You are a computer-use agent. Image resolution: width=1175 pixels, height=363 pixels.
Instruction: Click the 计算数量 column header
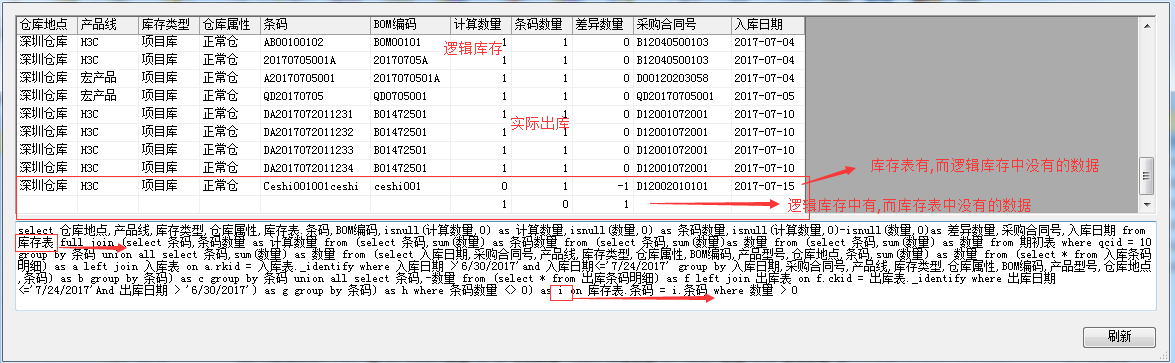click(x=482, y=25)
